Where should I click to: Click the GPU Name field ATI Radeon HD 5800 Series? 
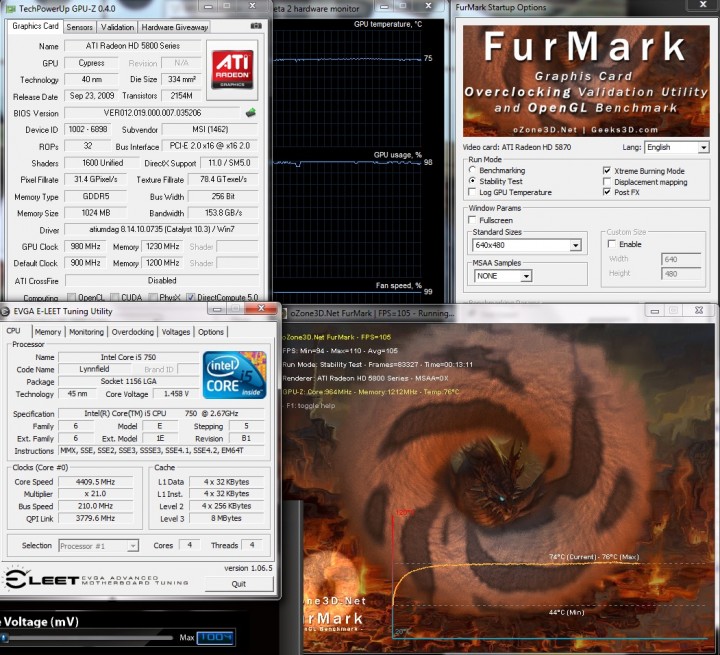tap(133, 46)
